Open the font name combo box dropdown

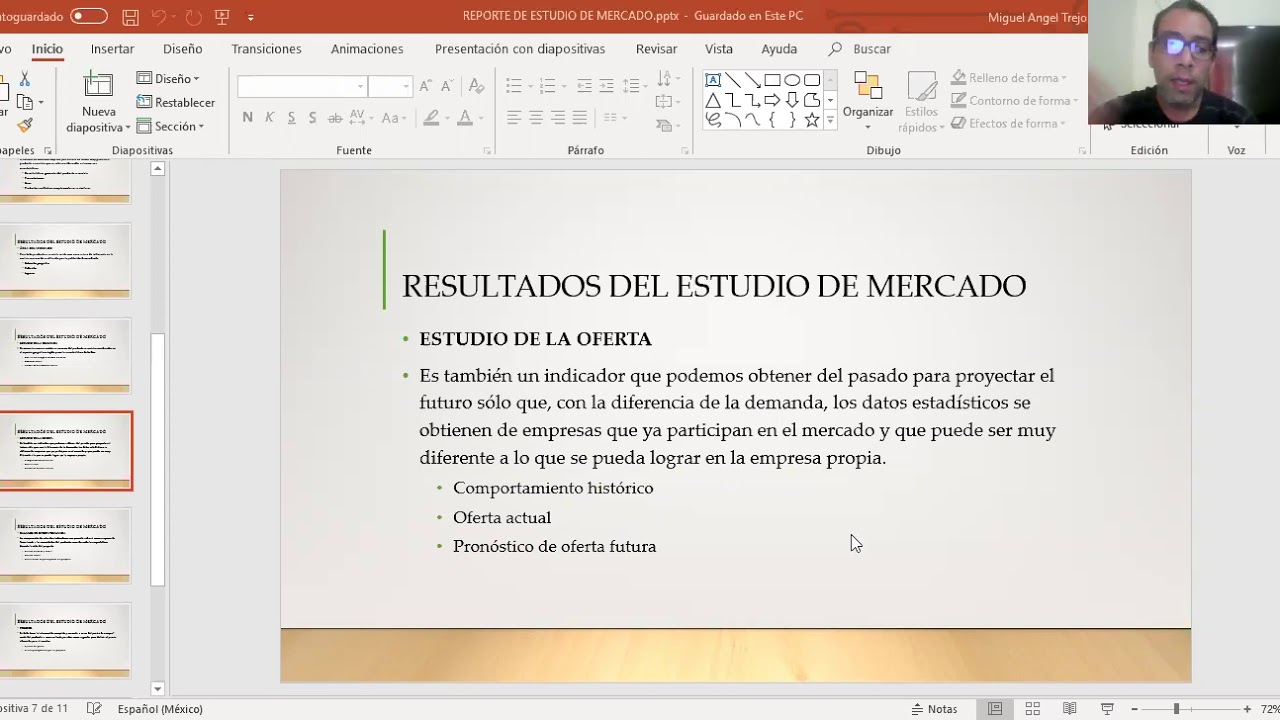[x=360, y=86]
